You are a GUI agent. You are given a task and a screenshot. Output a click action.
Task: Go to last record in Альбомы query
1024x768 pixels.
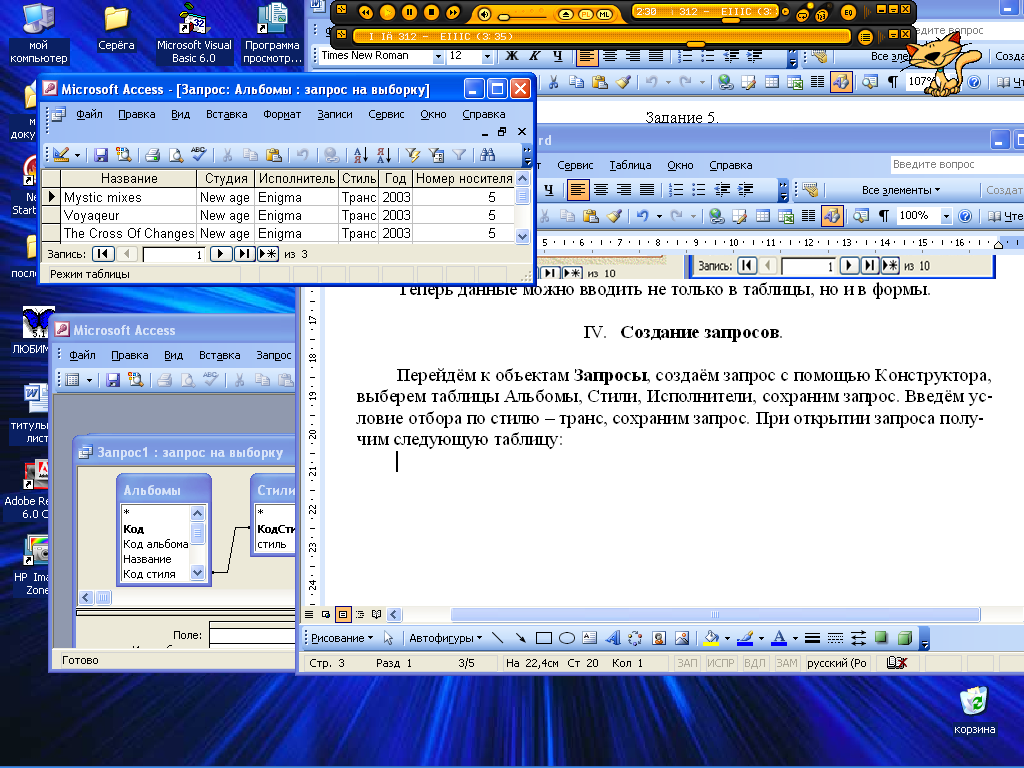244,254
